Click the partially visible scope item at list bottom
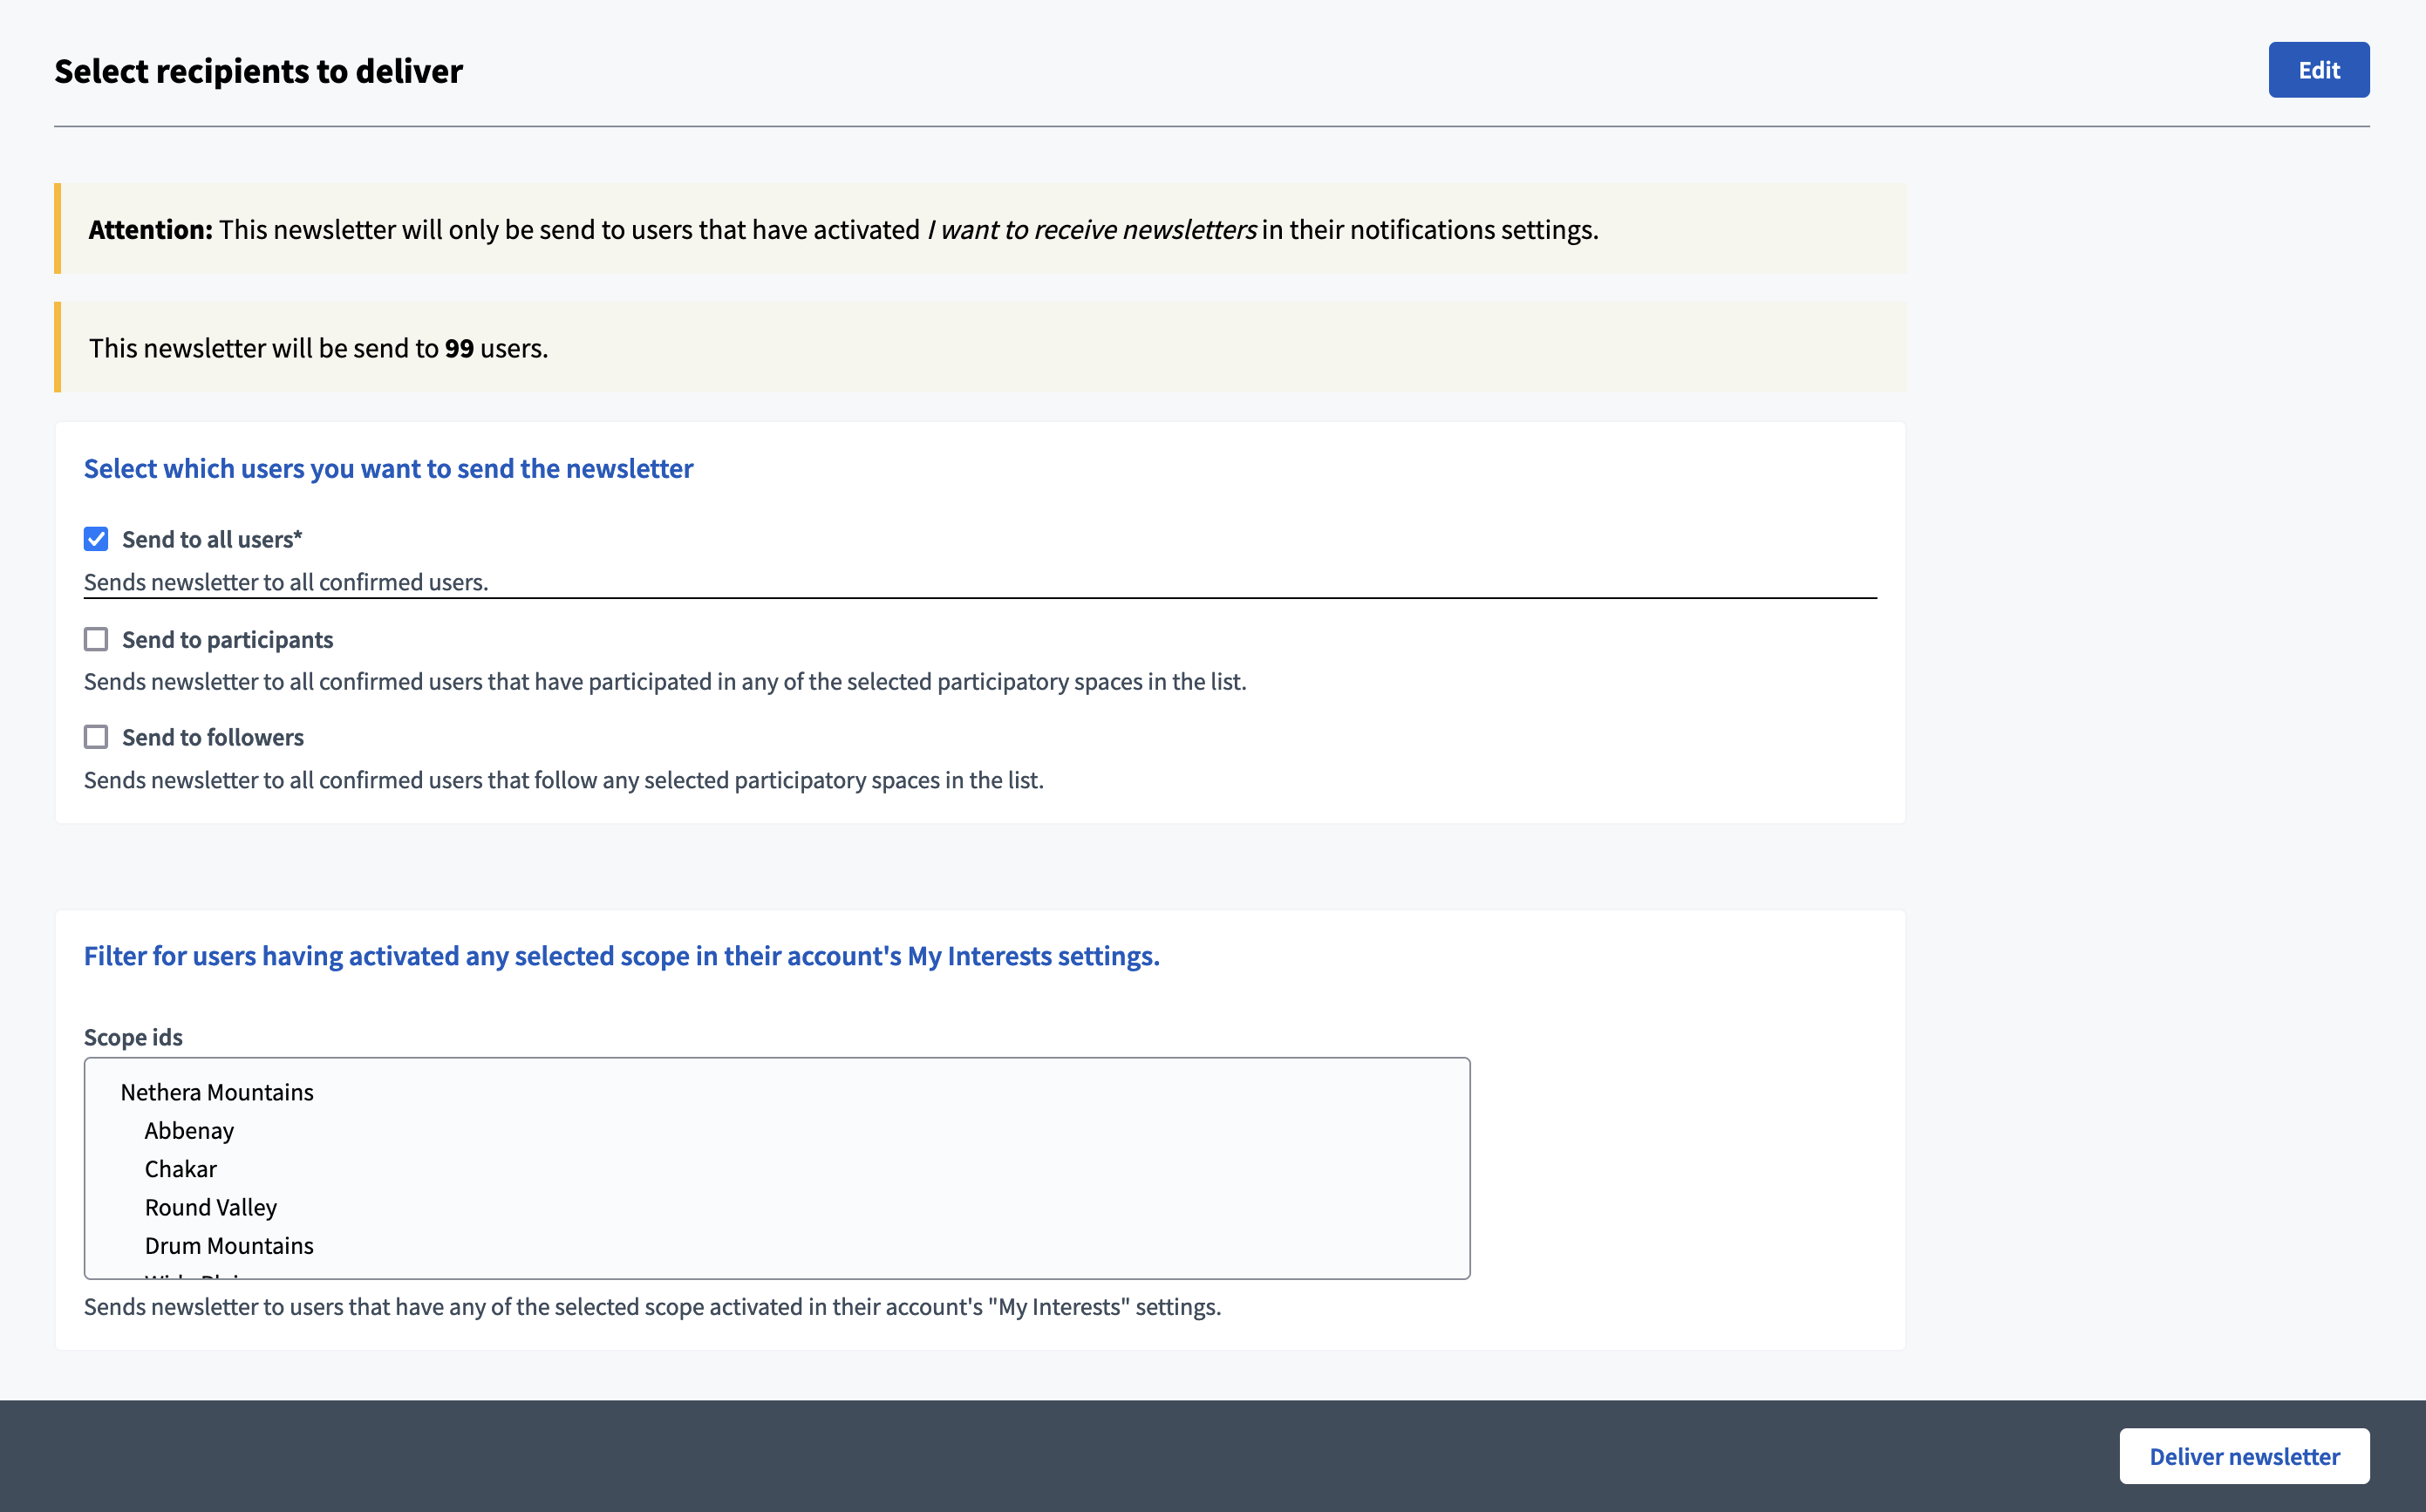Image resolution: width=2426 pixels, height=1512 pixels. click(195, 1274)
